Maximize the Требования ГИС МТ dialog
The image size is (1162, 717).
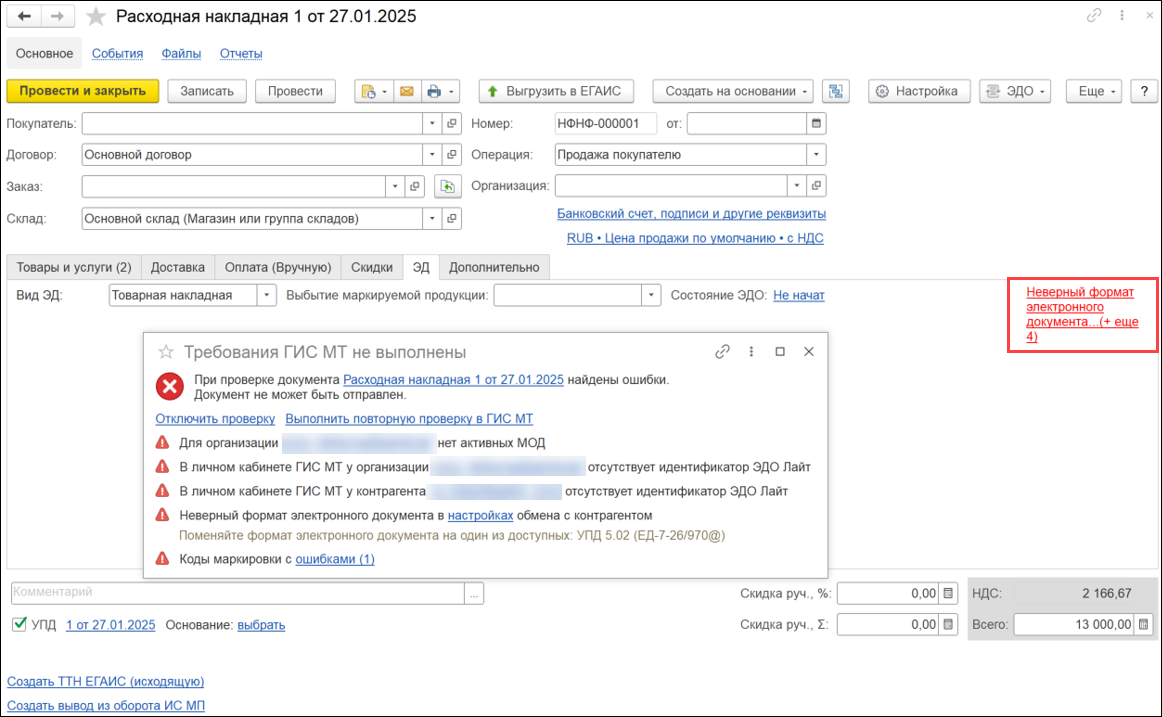tap(780, 352)
